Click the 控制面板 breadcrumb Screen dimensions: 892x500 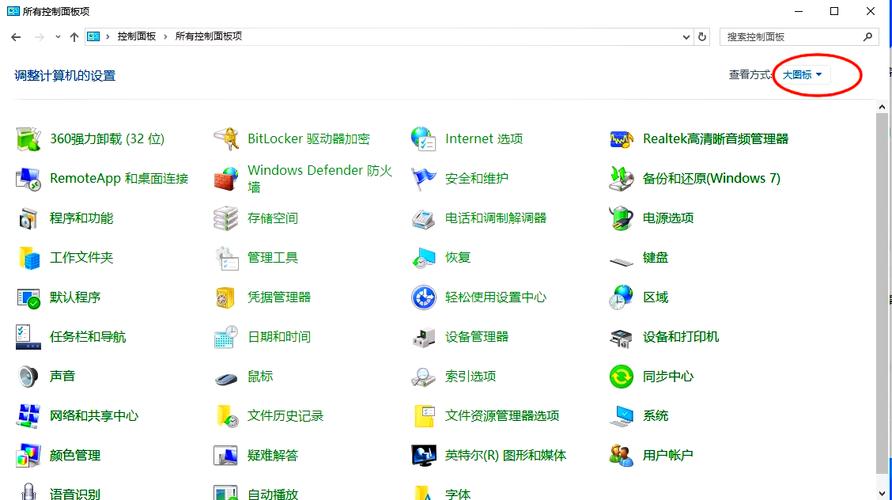pos(137,36)
